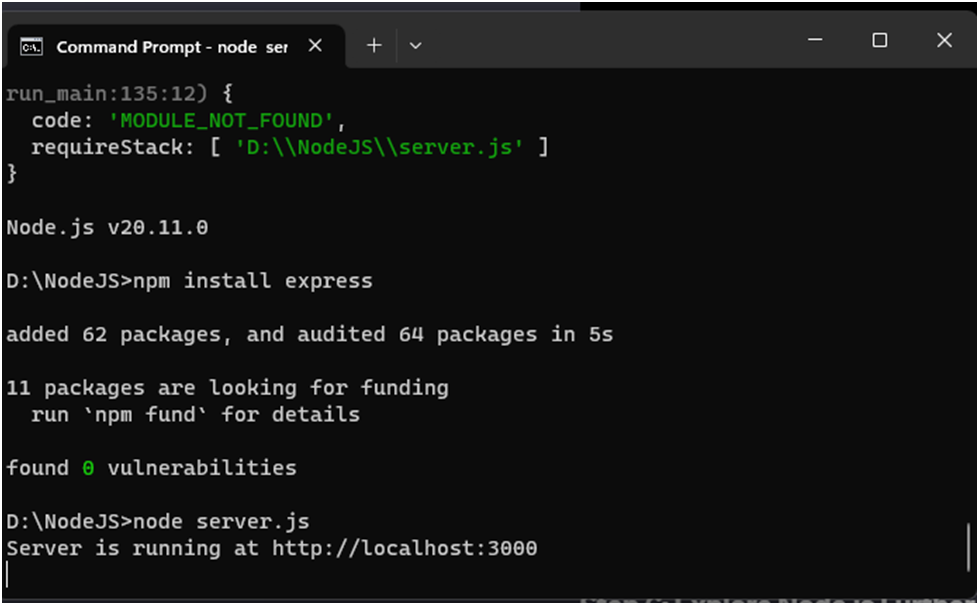Expand the terminal profiles dropdown chevron
The image size is (979, 605).
pos(416,45)
